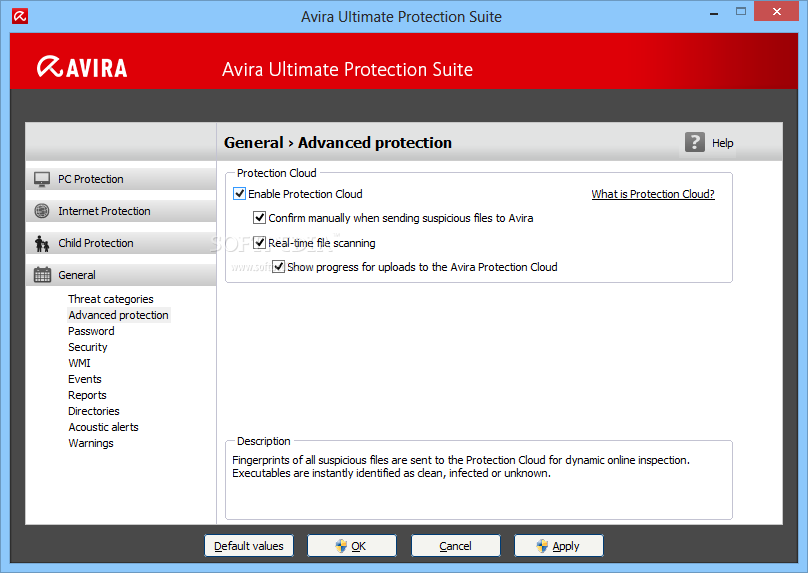Click the Help question mark icon

(695, 142)
